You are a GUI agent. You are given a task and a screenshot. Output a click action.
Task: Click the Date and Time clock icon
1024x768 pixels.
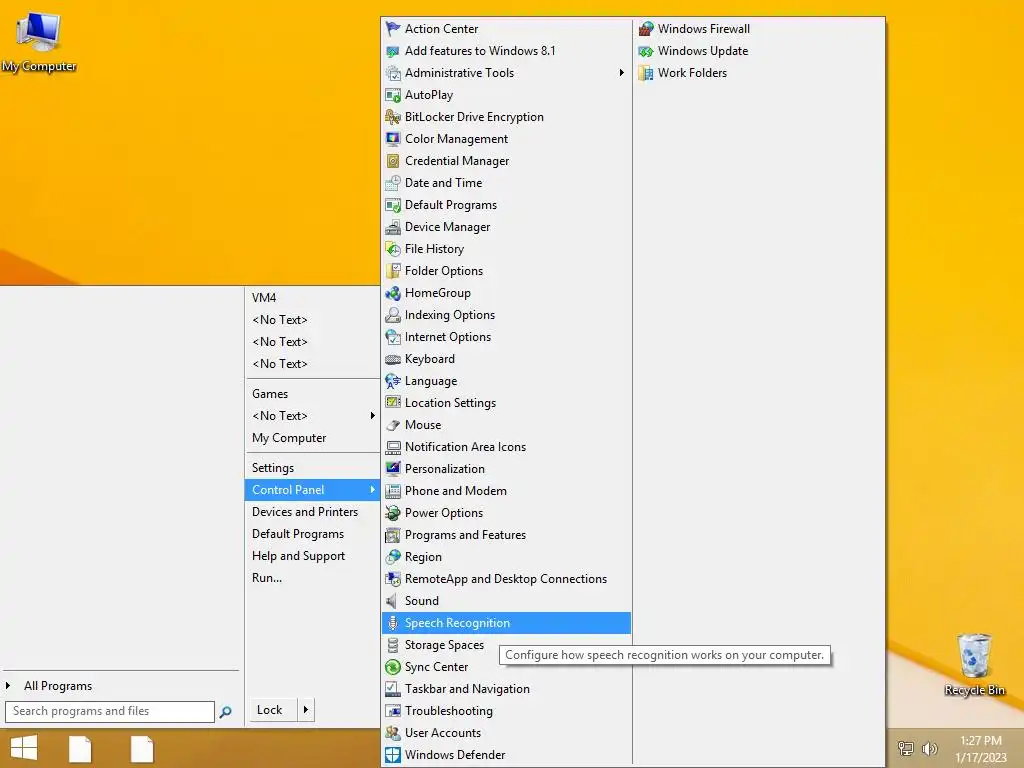tap(392, 183)
